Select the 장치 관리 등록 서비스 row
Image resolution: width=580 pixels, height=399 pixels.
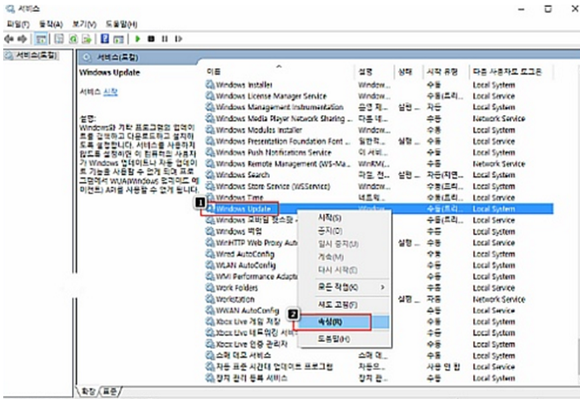[379, 378]
